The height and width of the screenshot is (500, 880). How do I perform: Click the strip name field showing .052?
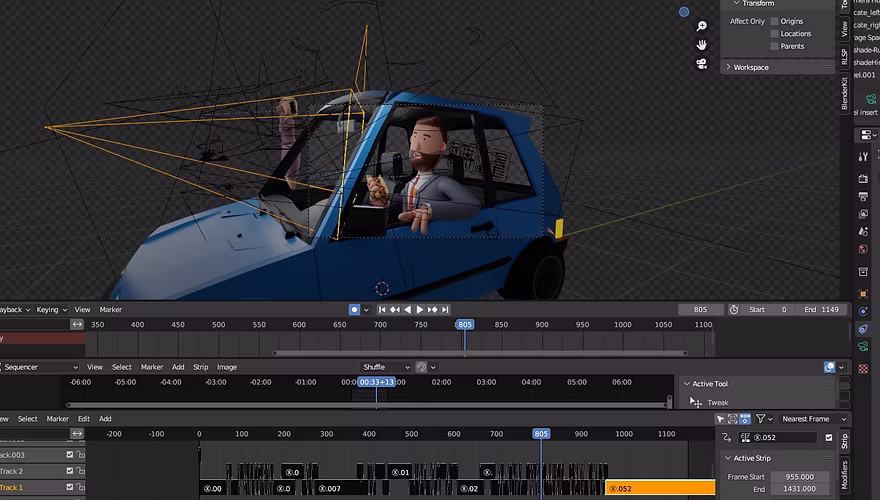pos(780,437)
